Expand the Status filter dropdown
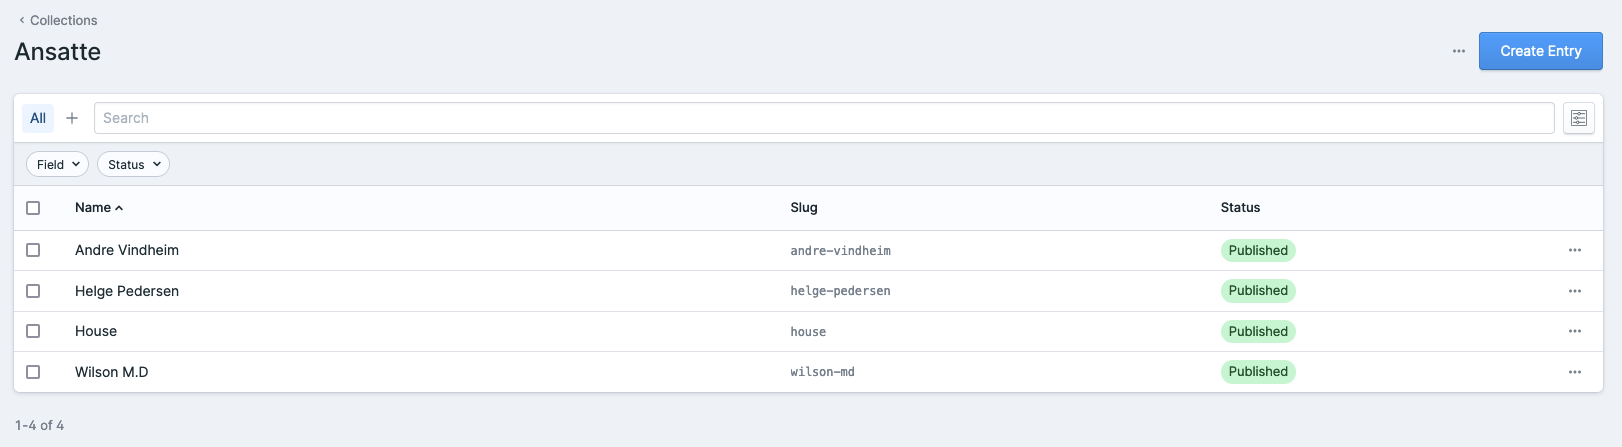1622x447 pixels. (x=133, y=164)
